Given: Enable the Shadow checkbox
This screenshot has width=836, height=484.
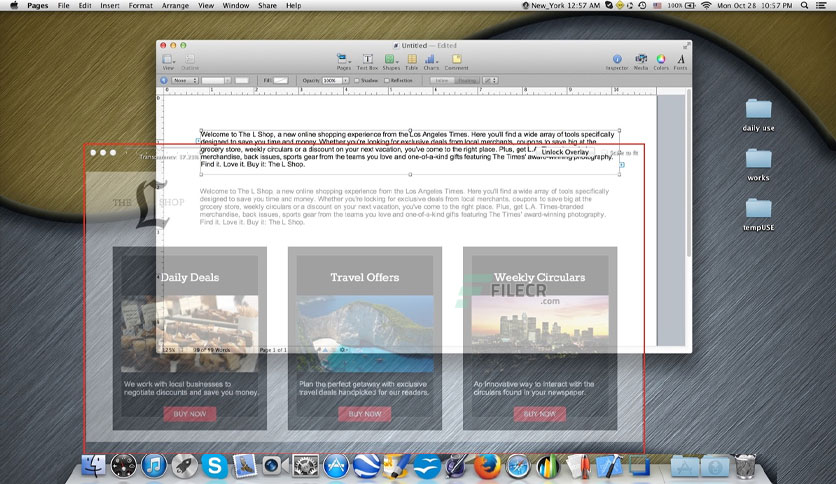Looking at the screenshot, I should coord(357,80).
